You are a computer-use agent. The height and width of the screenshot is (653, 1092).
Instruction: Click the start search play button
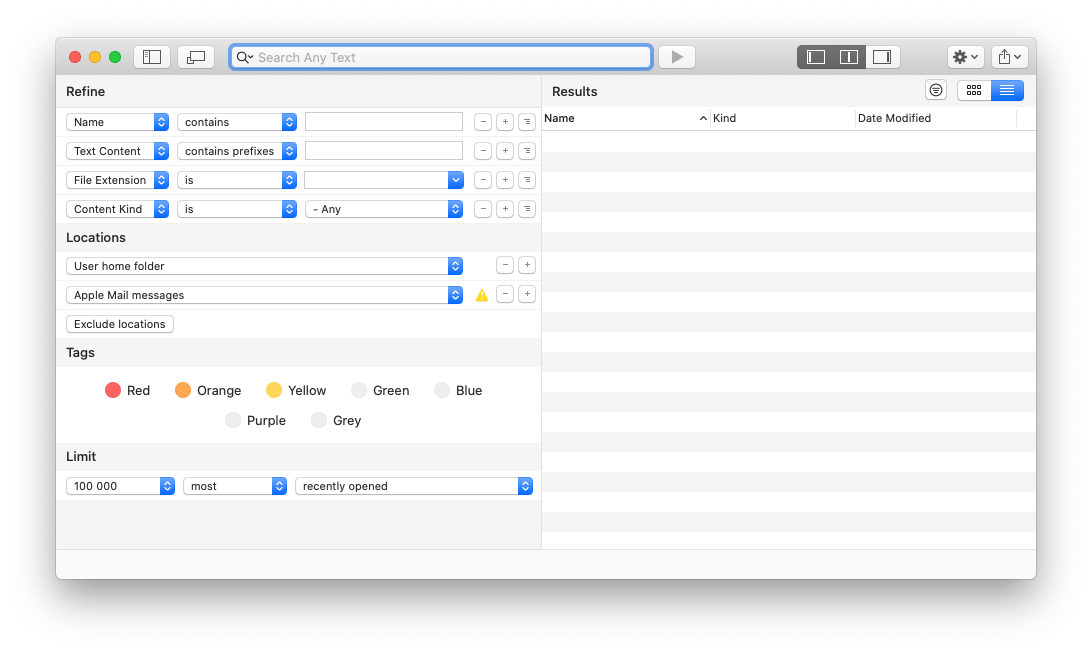(x=677, y=57)
